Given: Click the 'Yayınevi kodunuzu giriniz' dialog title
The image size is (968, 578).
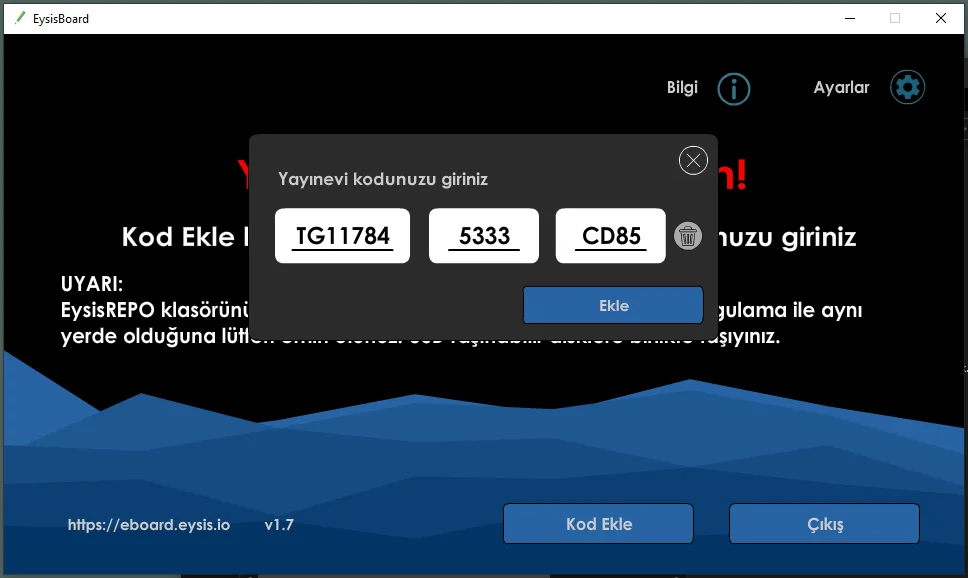Looking at the screenshot, I should 383,179.
